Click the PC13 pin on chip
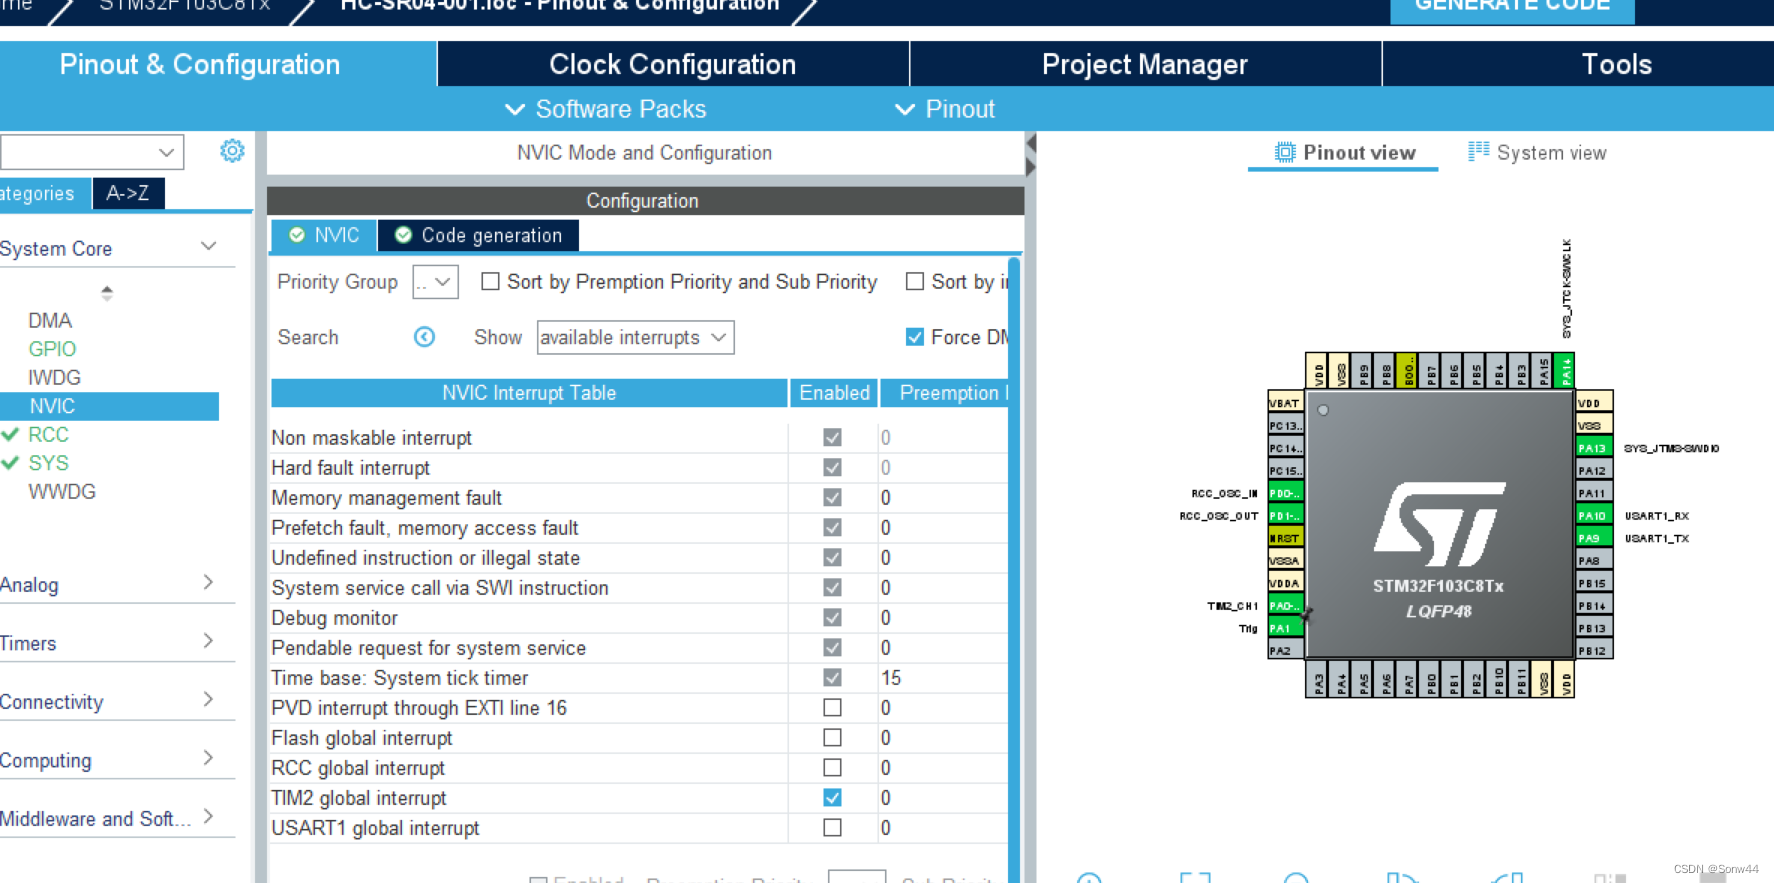The image size is (1774, 883). (x=1286, y=426)
